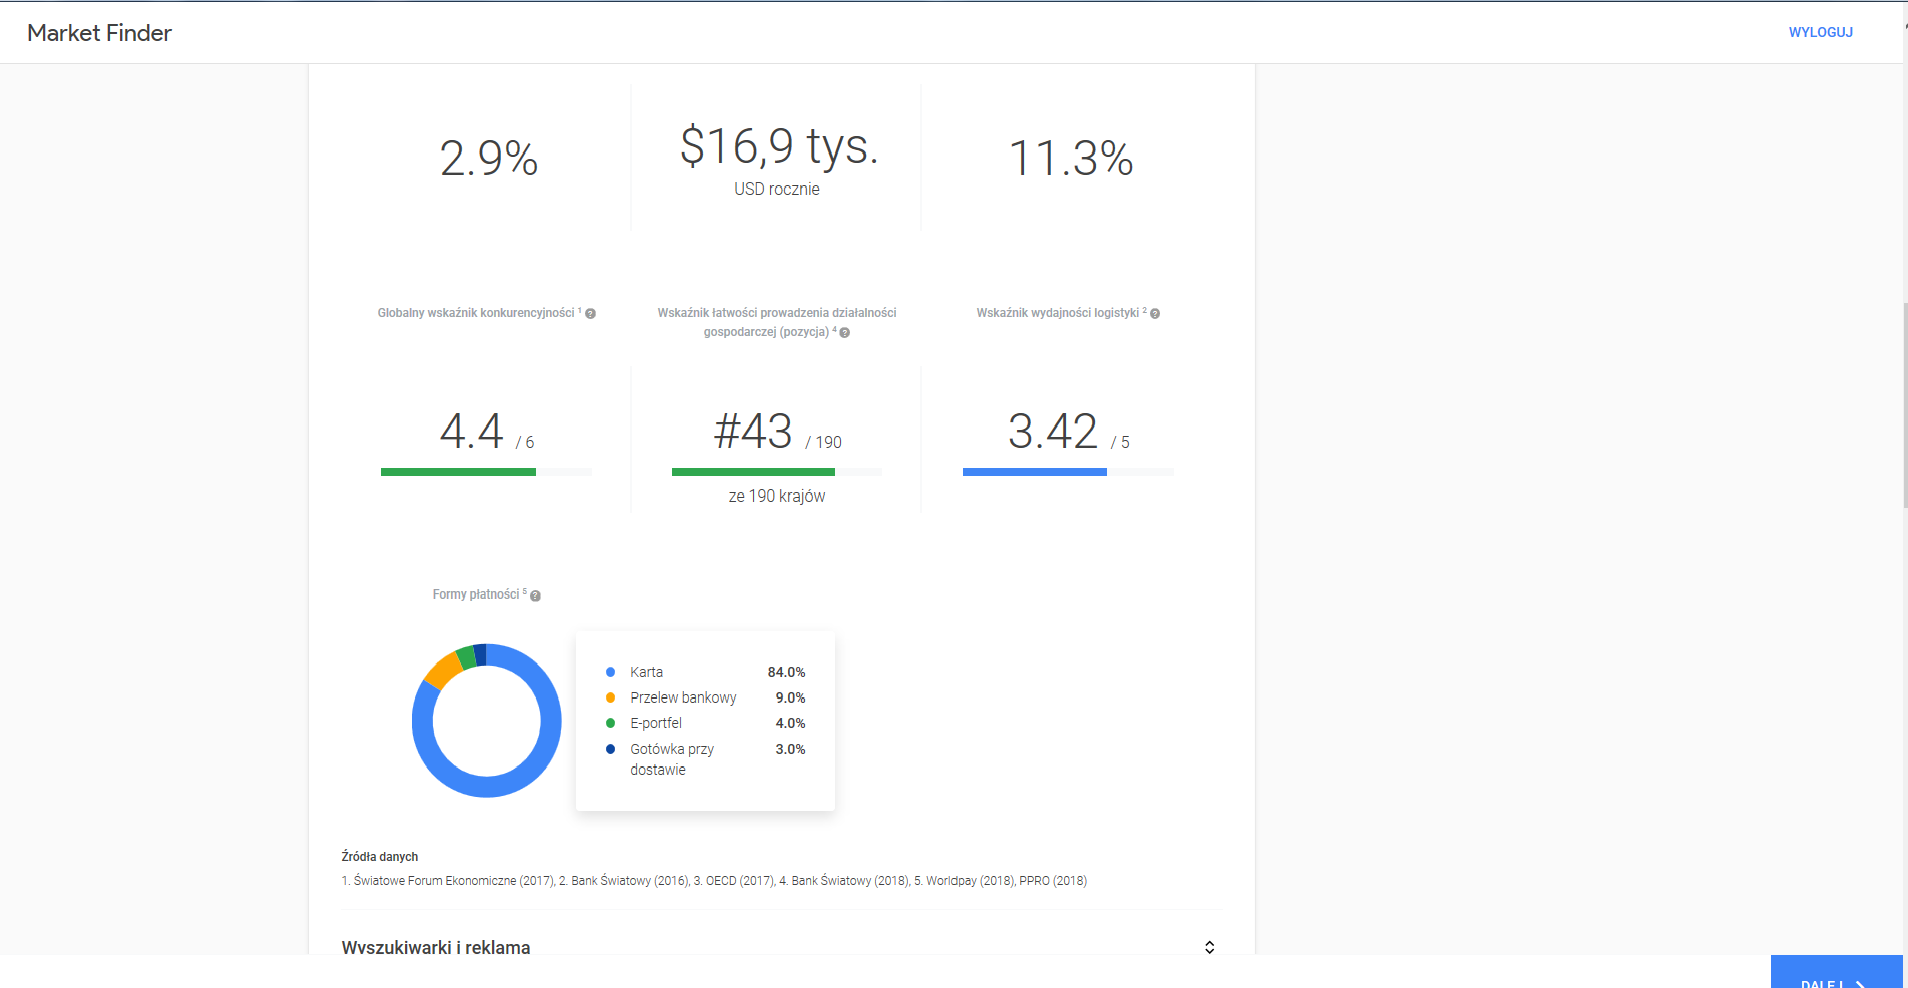Click the green E-portfel legend dot
This screenshot has height=988, width=1908.
click(610, 723)
